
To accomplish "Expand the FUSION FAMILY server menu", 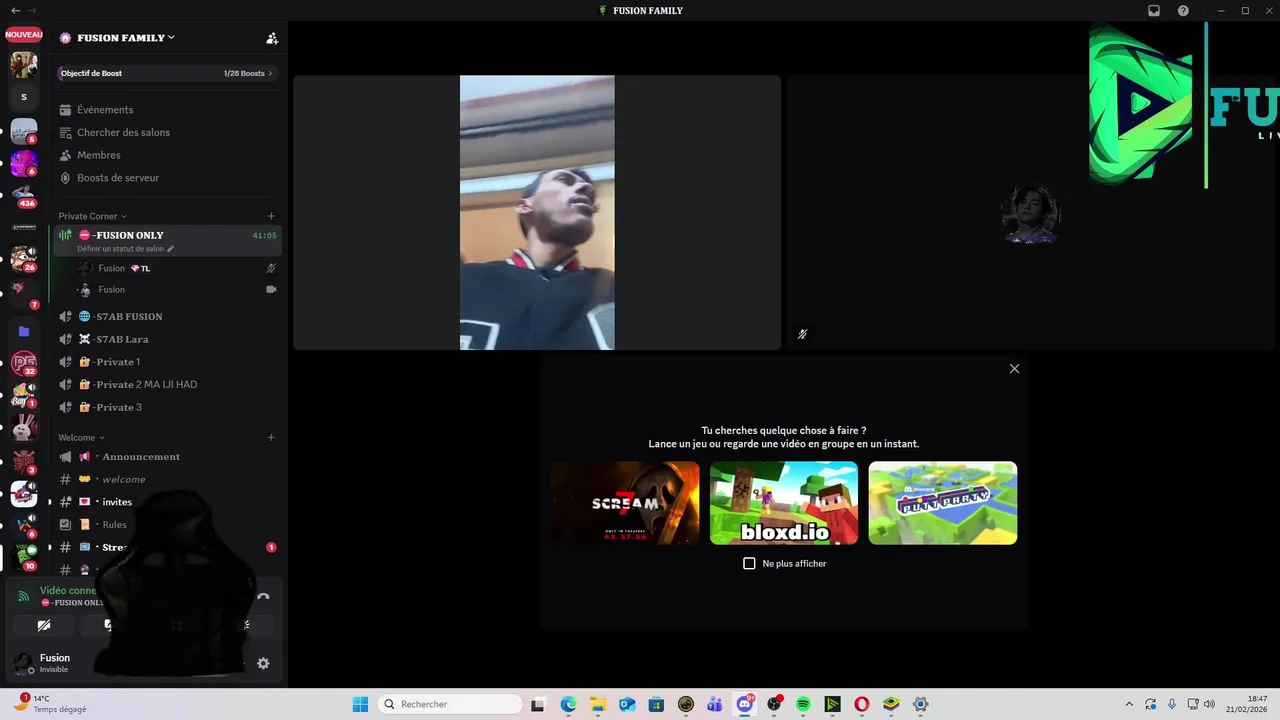I will pos(126,38).
